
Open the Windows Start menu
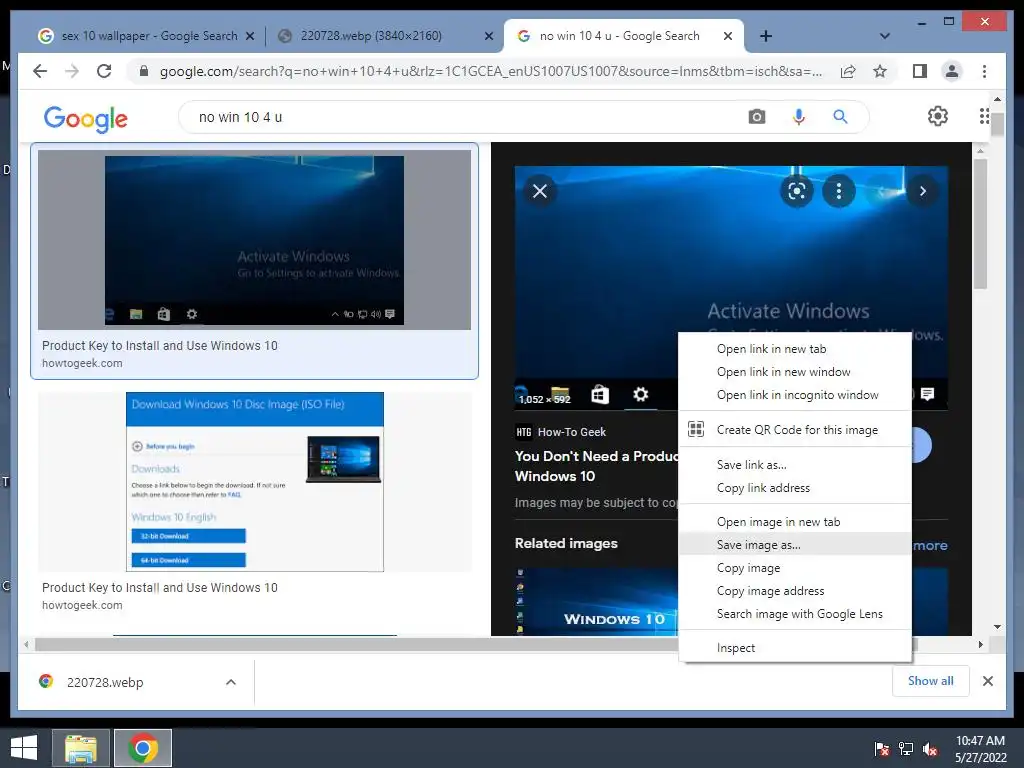[x=24, y=748]
